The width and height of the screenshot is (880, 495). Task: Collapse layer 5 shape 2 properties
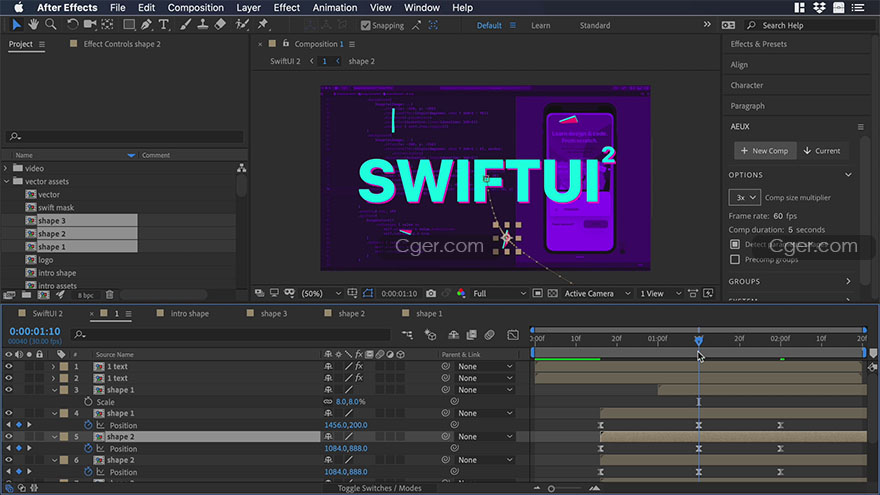pyautogui.click(x=54, y=437)
